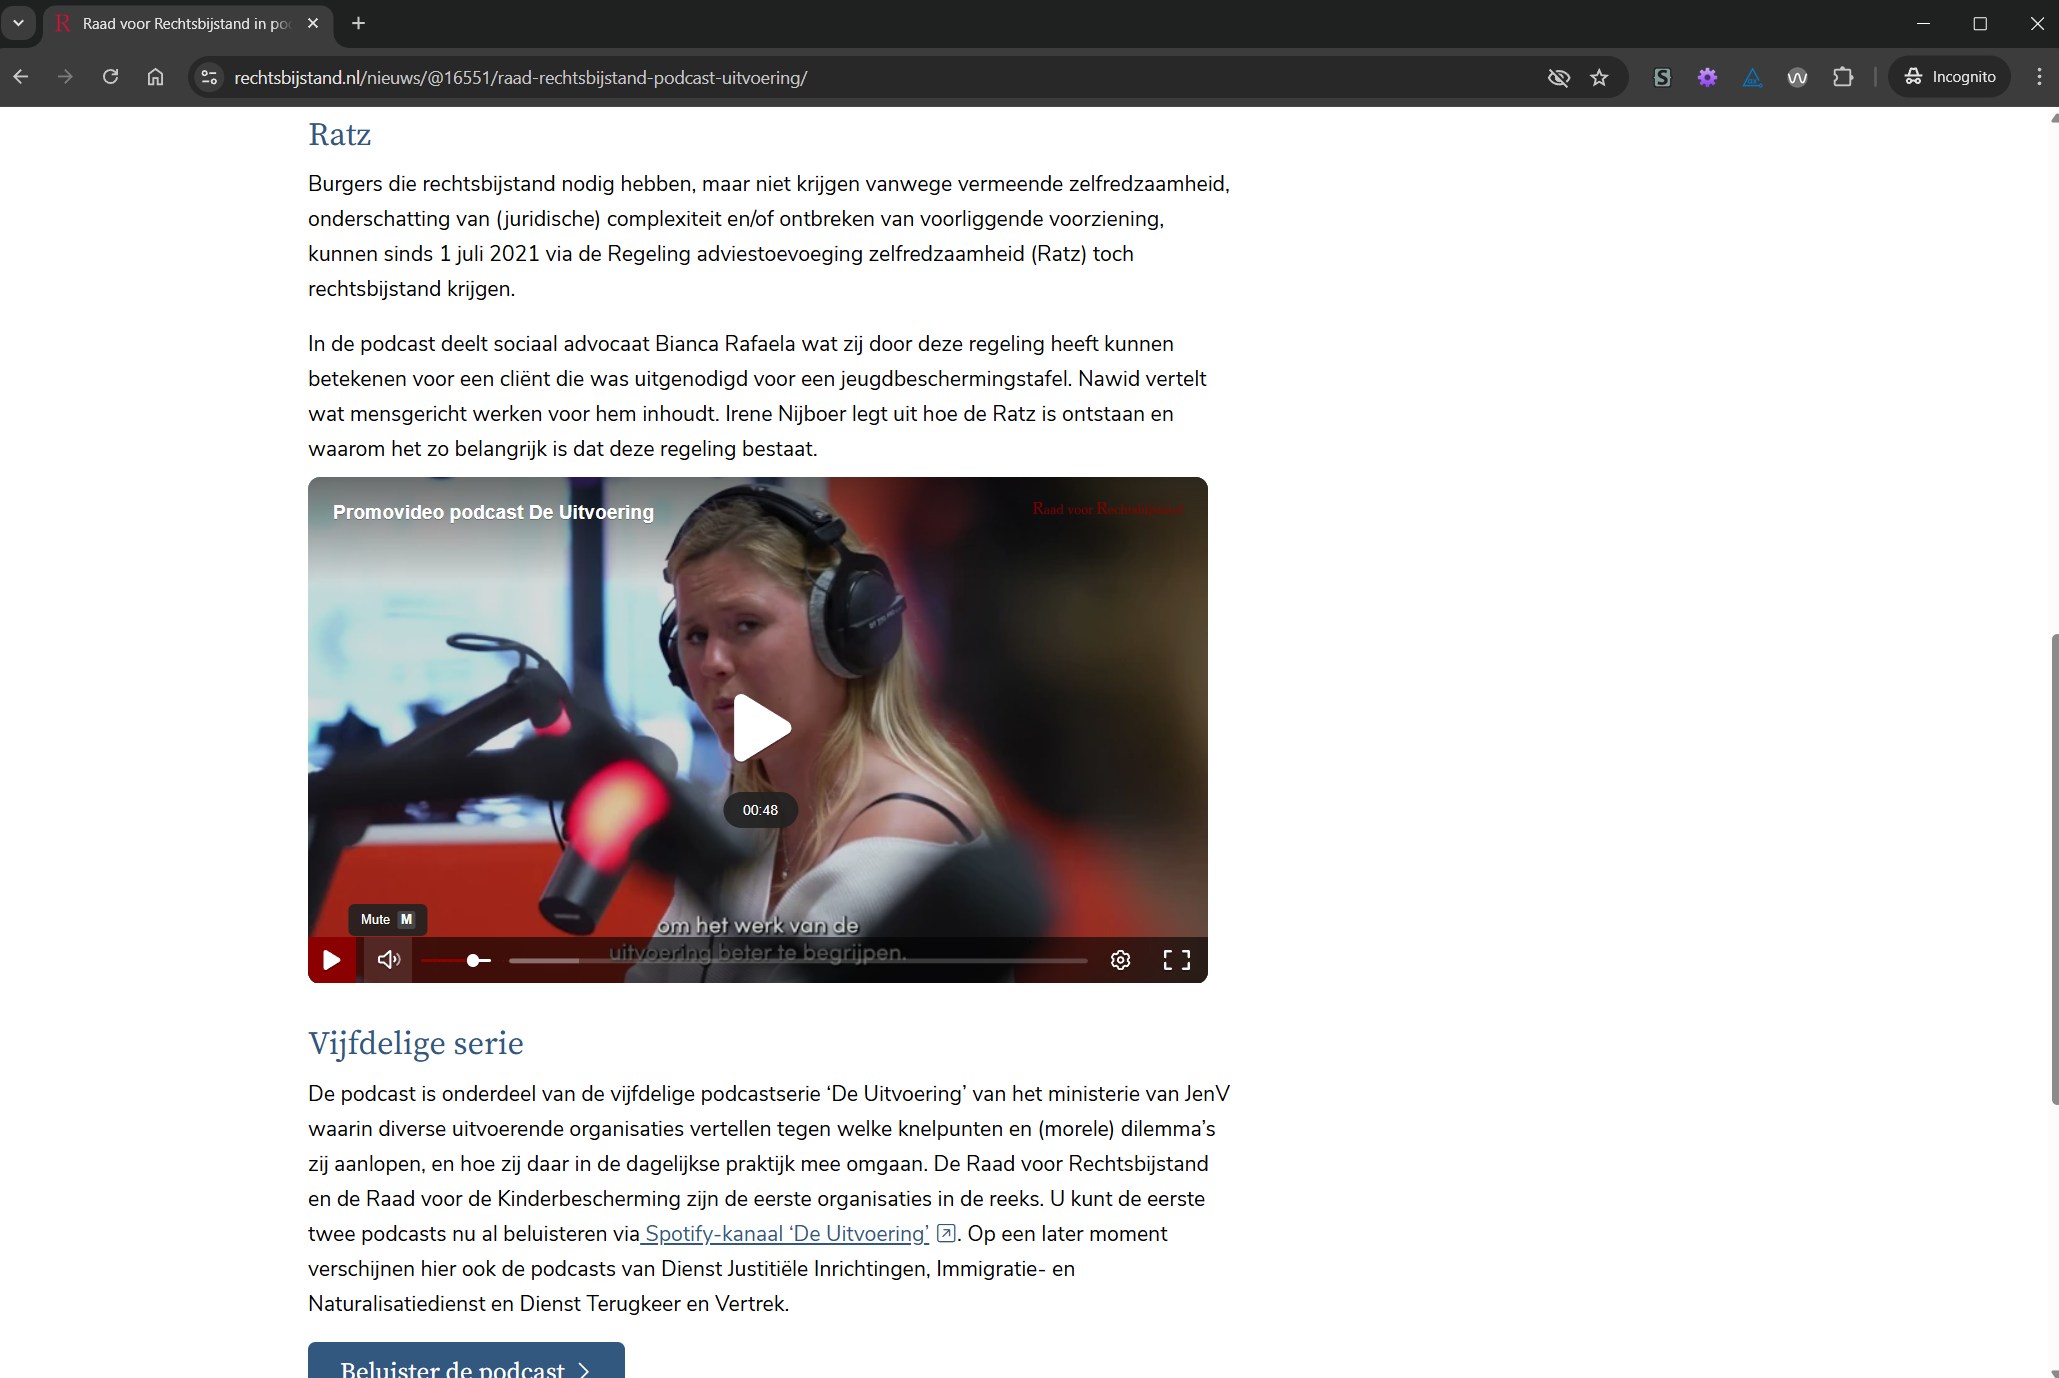
Task: Enter fullscreen video mode
Action: 1177,960
